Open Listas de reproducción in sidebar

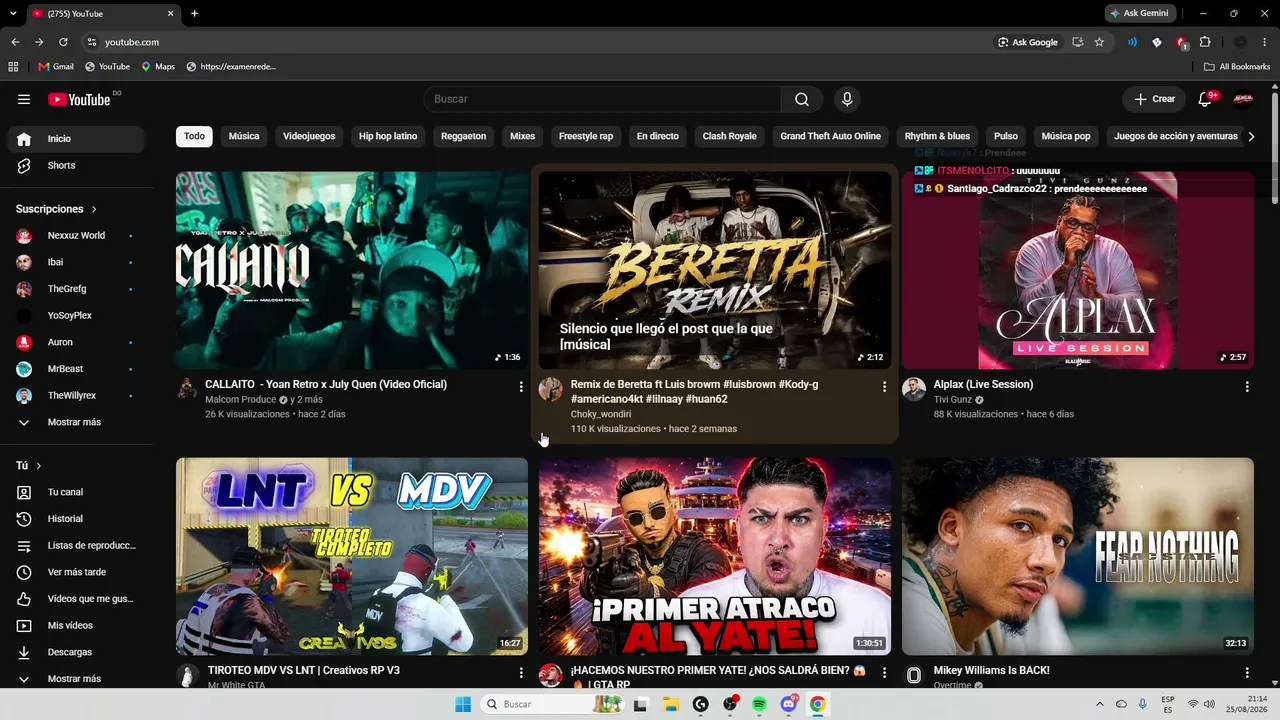point(76,546)
